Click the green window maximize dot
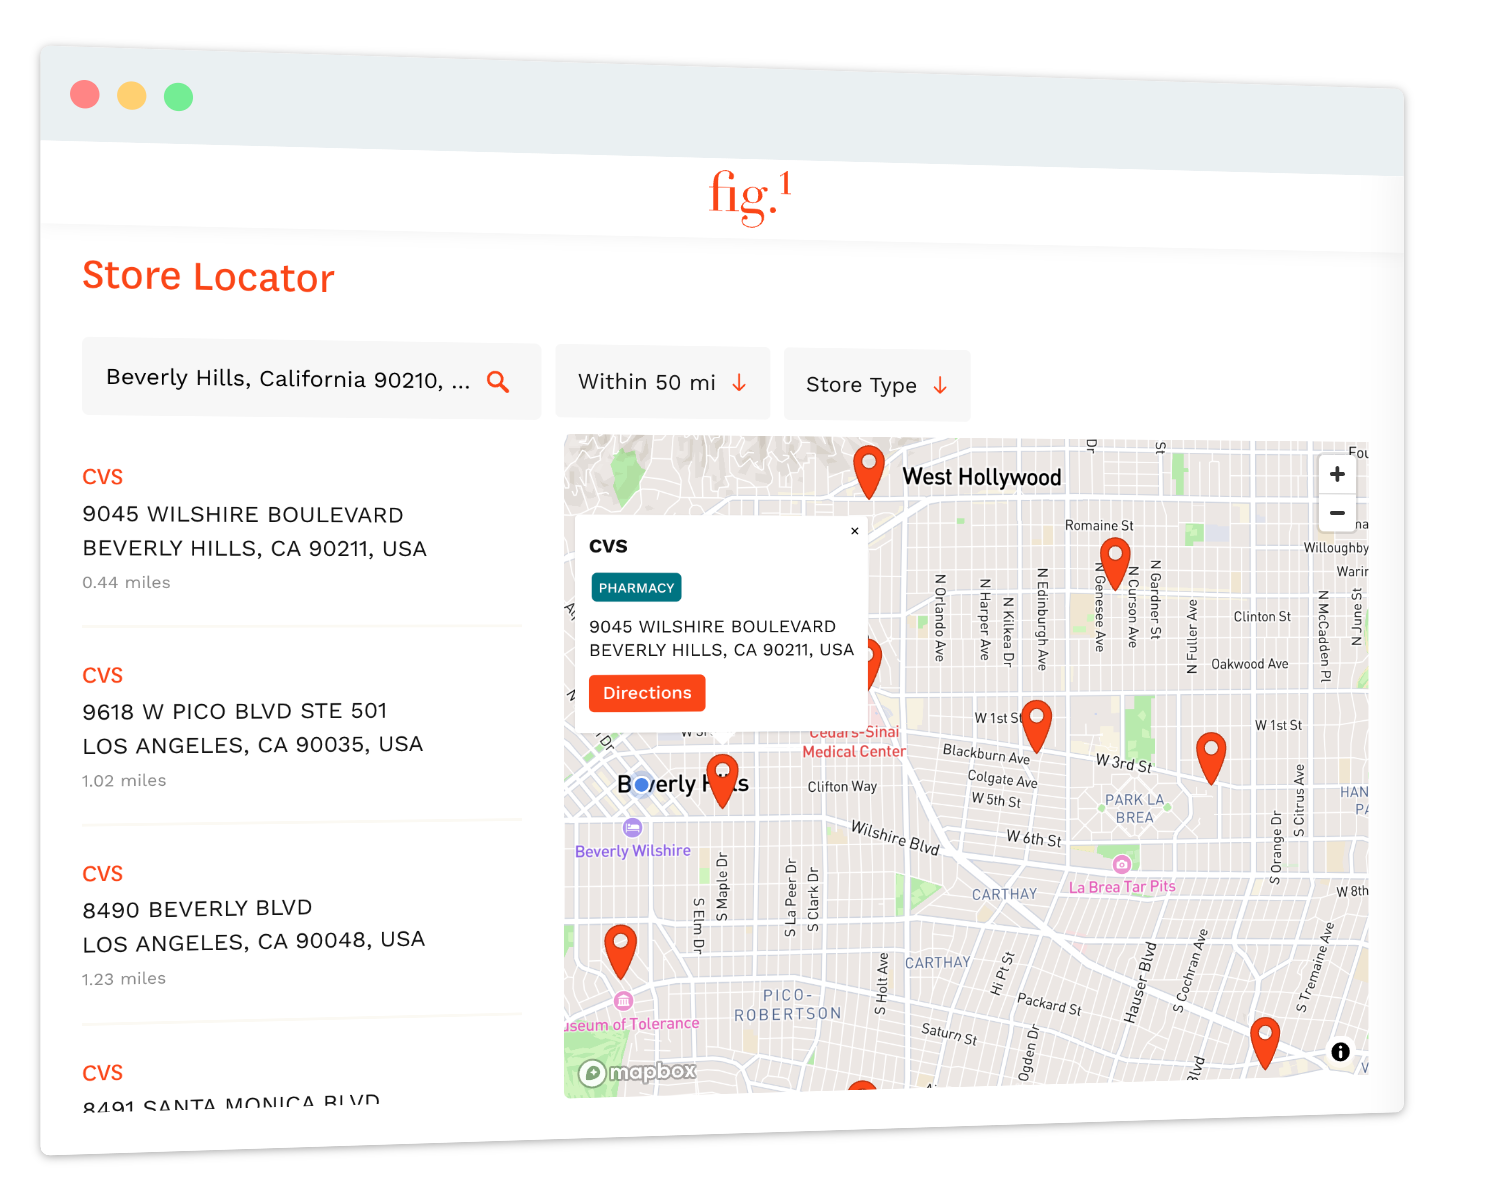 179,97
